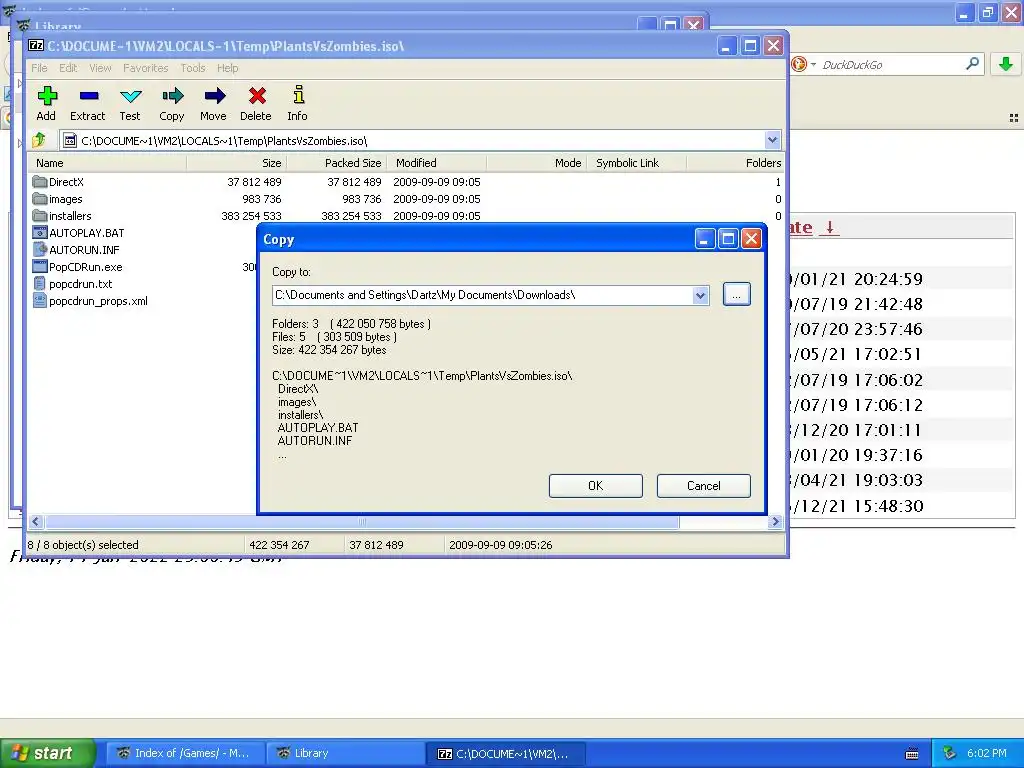The height and width of the screenshot is (768, 1024).
Task: Sort by Symbolic Link column header
Action: pos(637,163)
